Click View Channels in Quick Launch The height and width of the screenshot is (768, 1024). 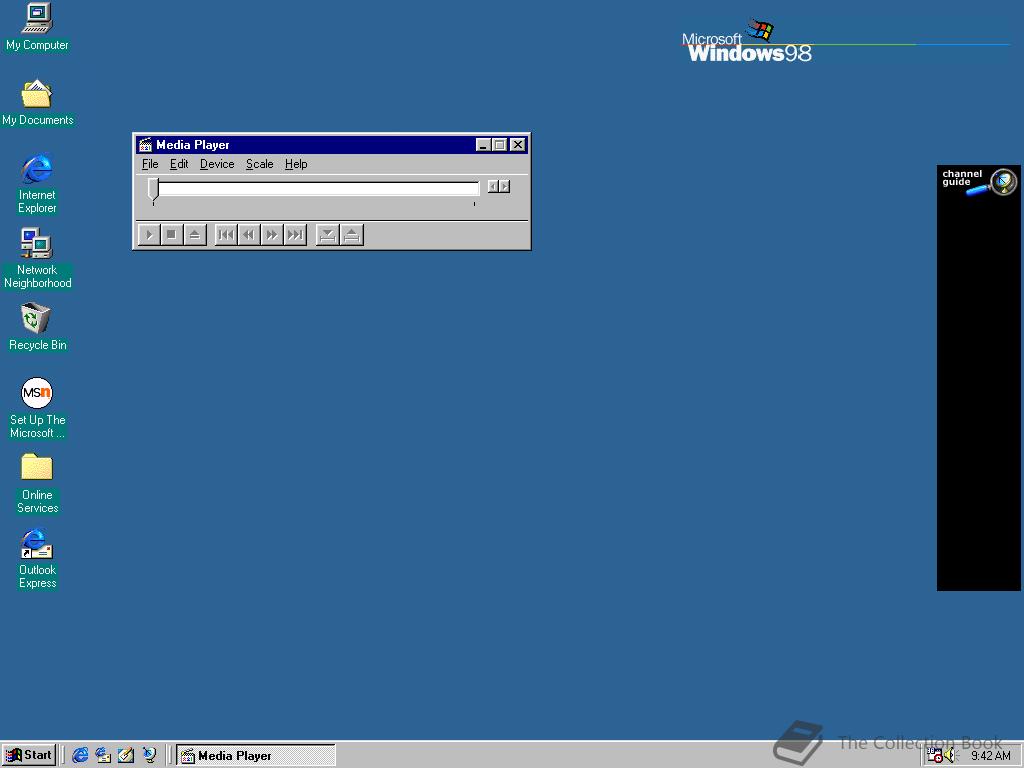(150, 756)
